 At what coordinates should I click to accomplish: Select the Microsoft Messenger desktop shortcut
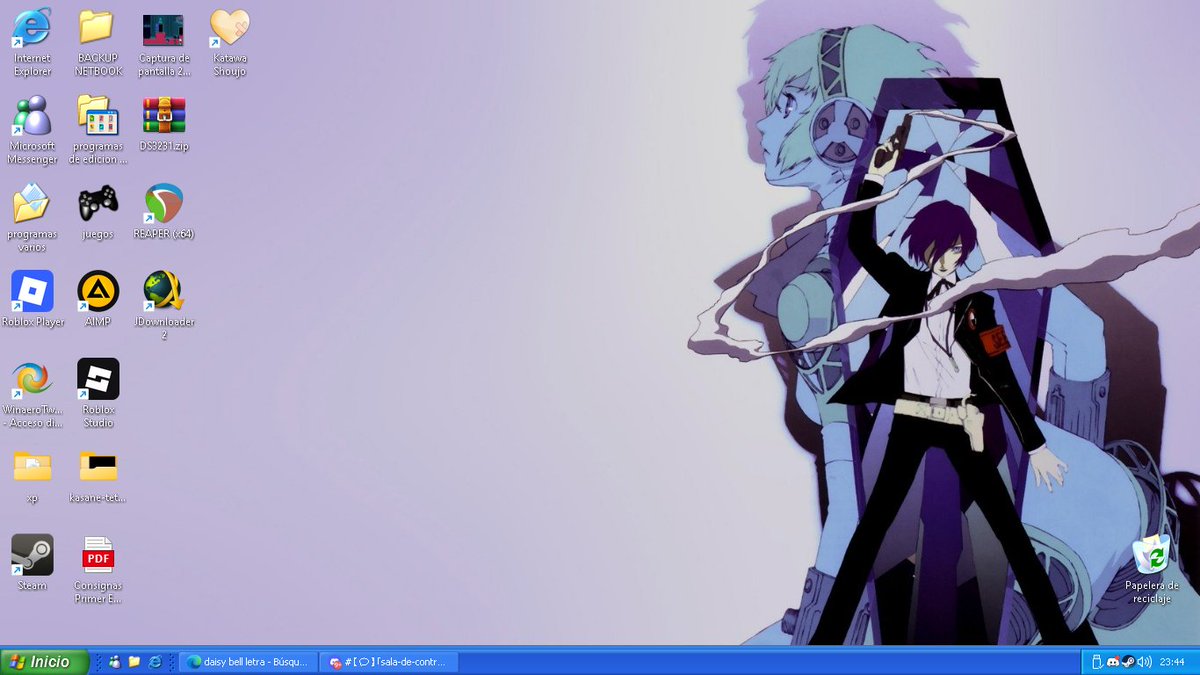click(x=32, y=131)
